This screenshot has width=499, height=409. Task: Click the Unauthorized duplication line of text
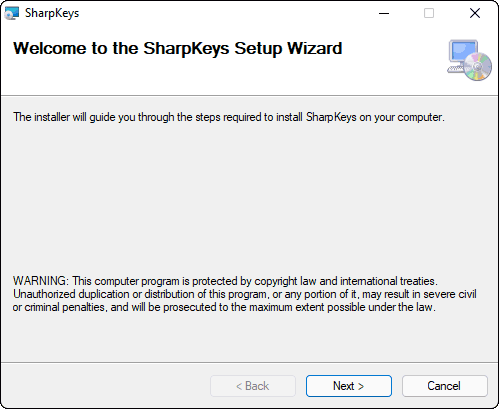(245, 294)
